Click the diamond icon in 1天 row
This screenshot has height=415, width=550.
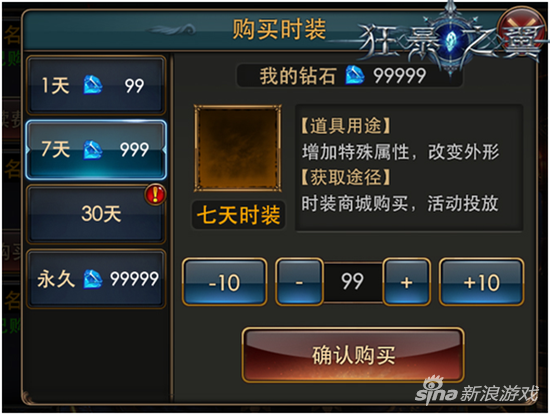pos(93,85)
